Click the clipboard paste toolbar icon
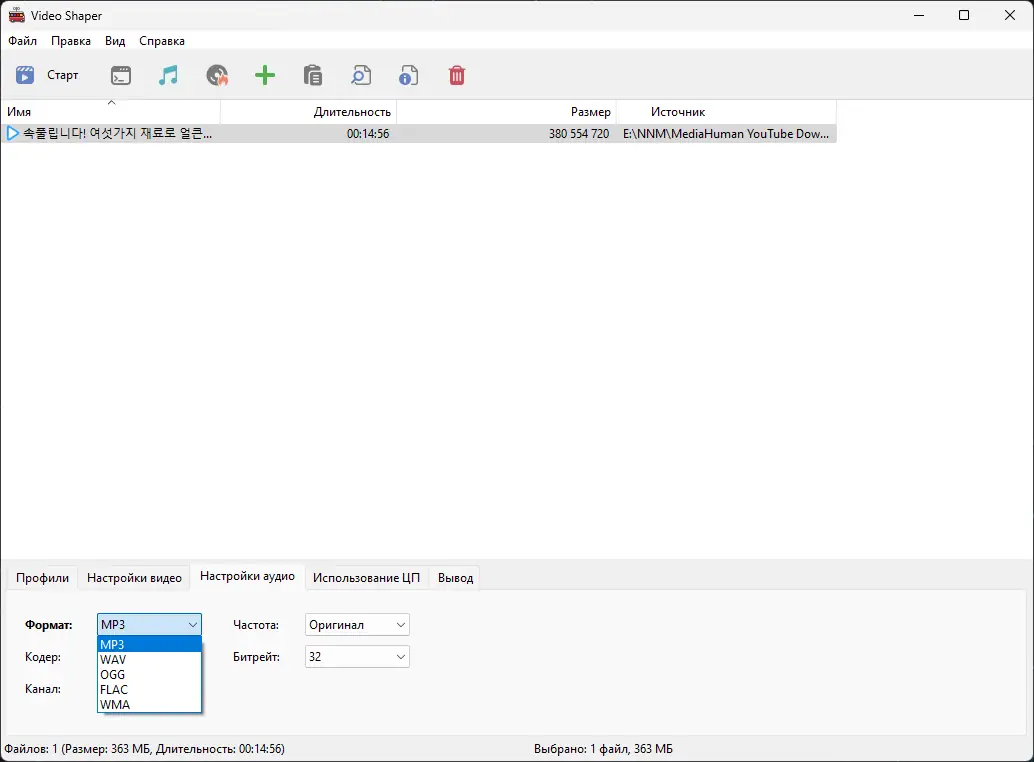Viewport: 1034px width, 762px height. (313, 75)
